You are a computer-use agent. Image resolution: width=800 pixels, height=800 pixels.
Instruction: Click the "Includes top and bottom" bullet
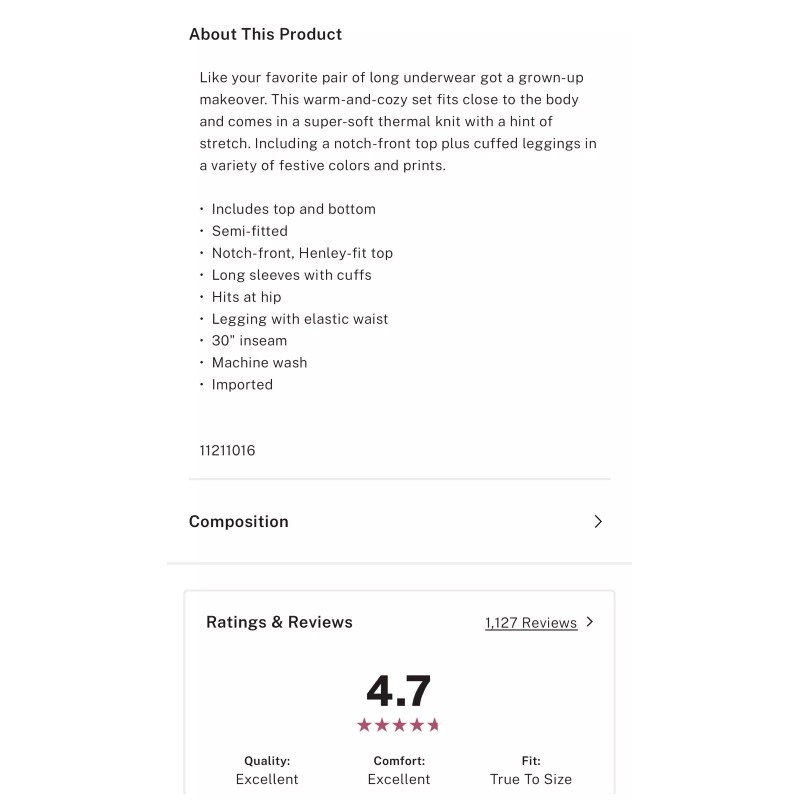pos(293,209)
